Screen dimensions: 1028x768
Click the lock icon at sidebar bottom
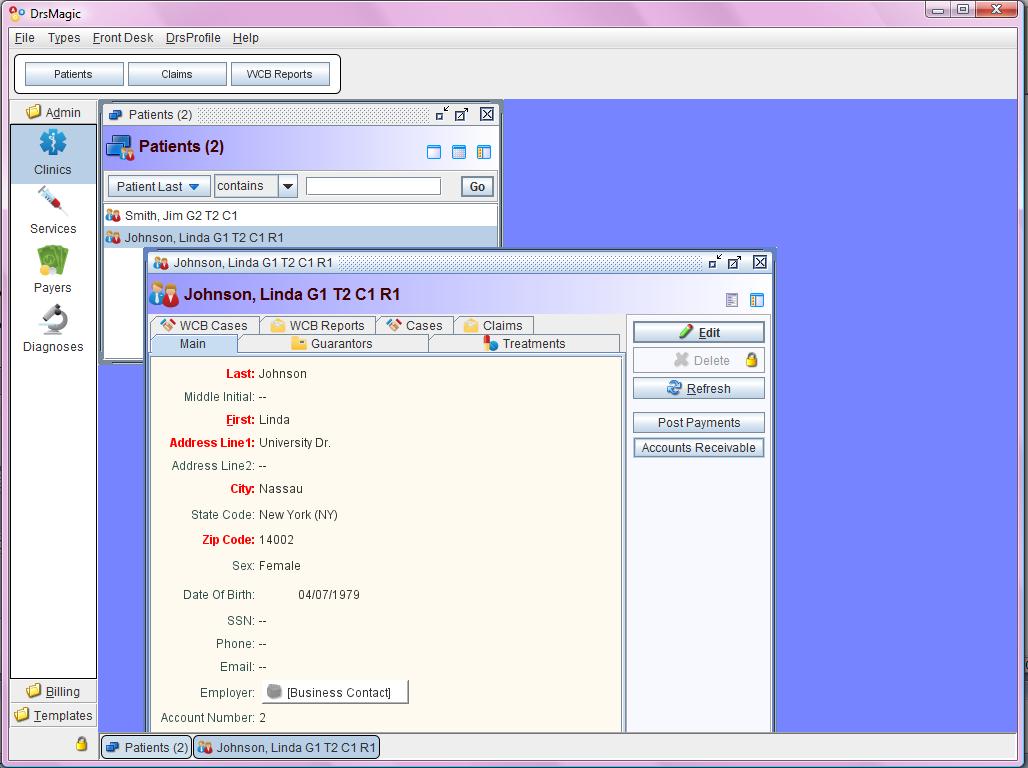pos(81,744)
